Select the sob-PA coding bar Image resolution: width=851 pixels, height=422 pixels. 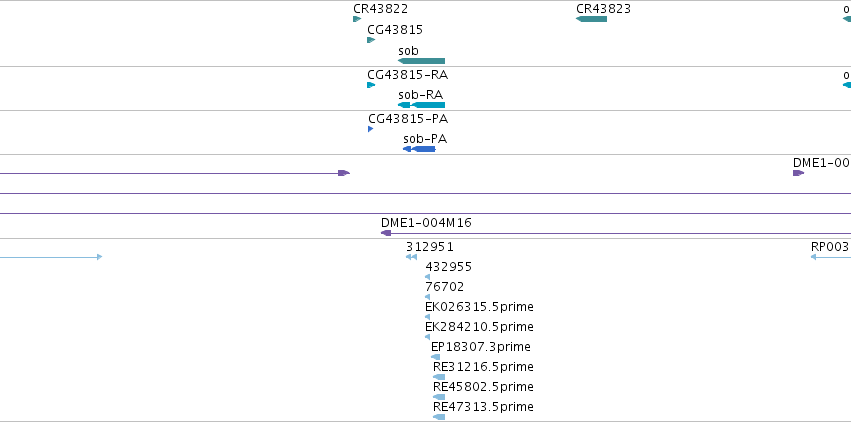(x=419, y=149)
